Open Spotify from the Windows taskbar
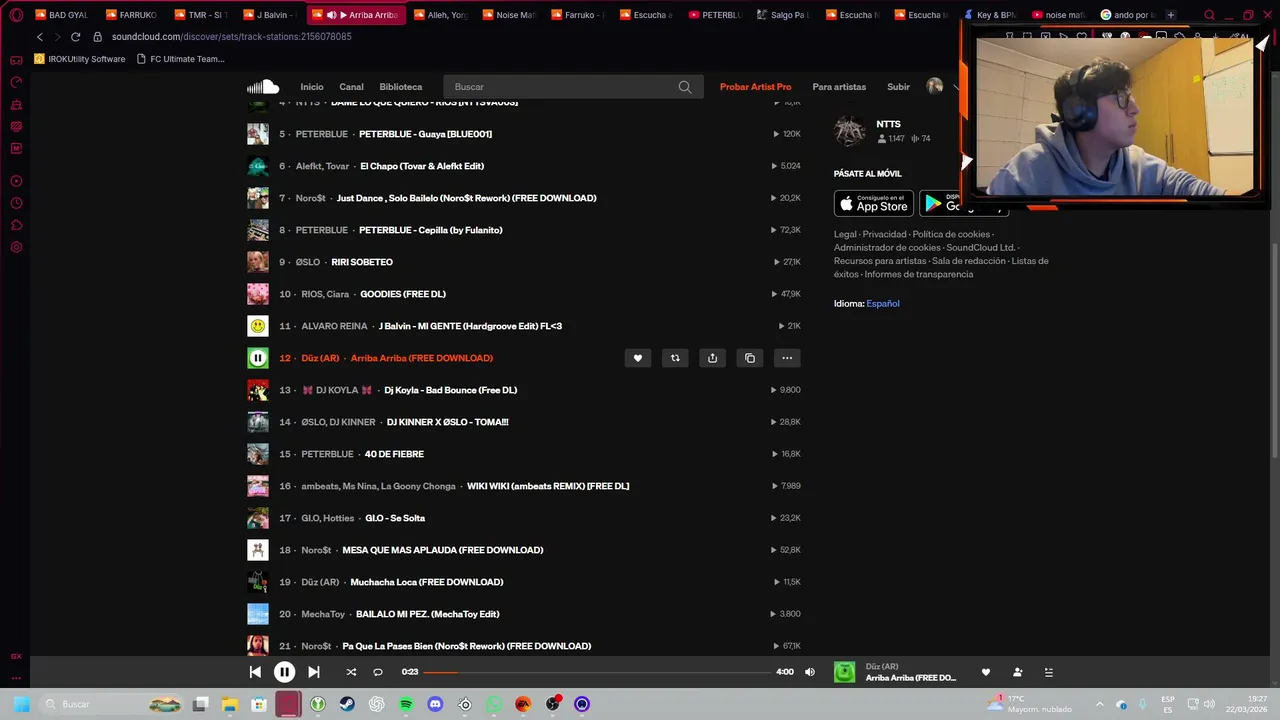1280x720 pixels. pos(406,704)
